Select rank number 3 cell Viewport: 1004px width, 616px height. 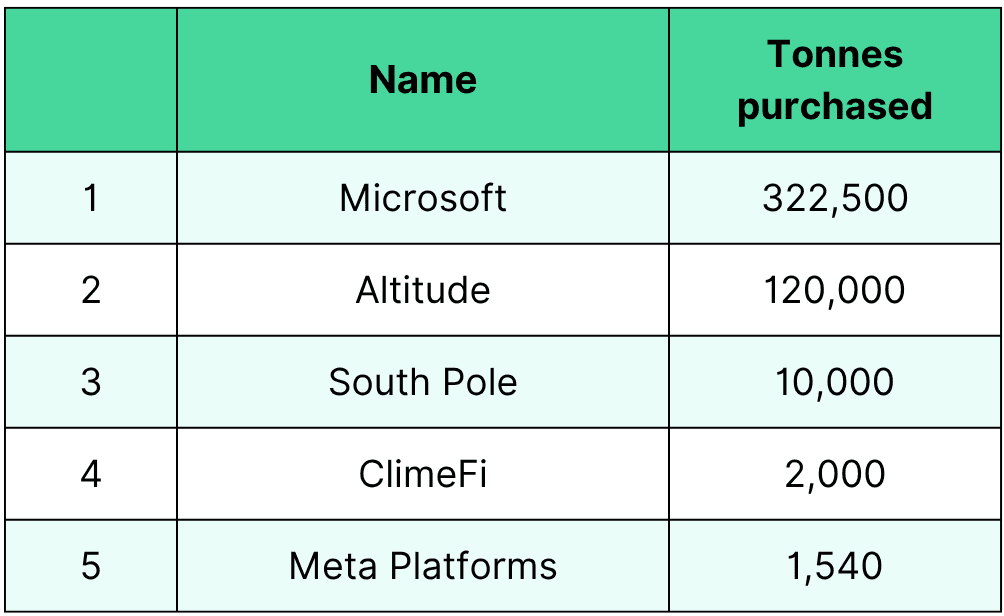coord(91,382)
